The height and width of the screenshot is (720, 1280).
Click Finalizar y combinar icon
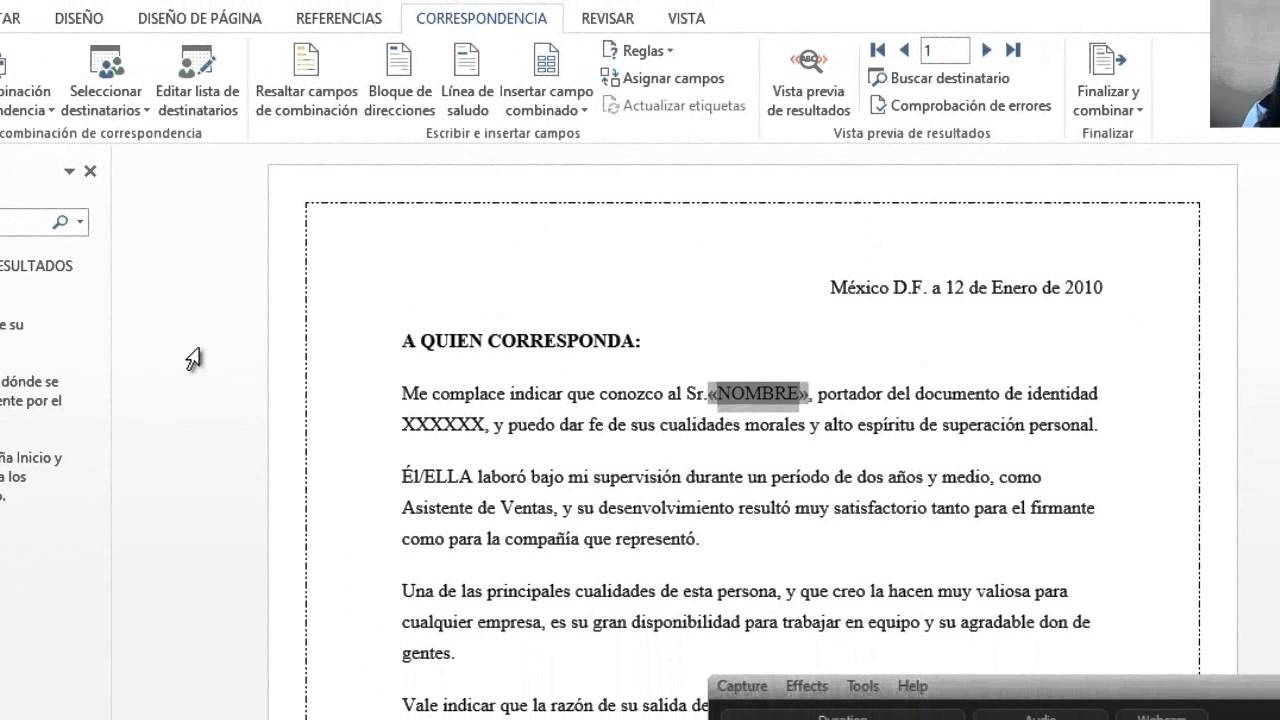[1107, 61]
